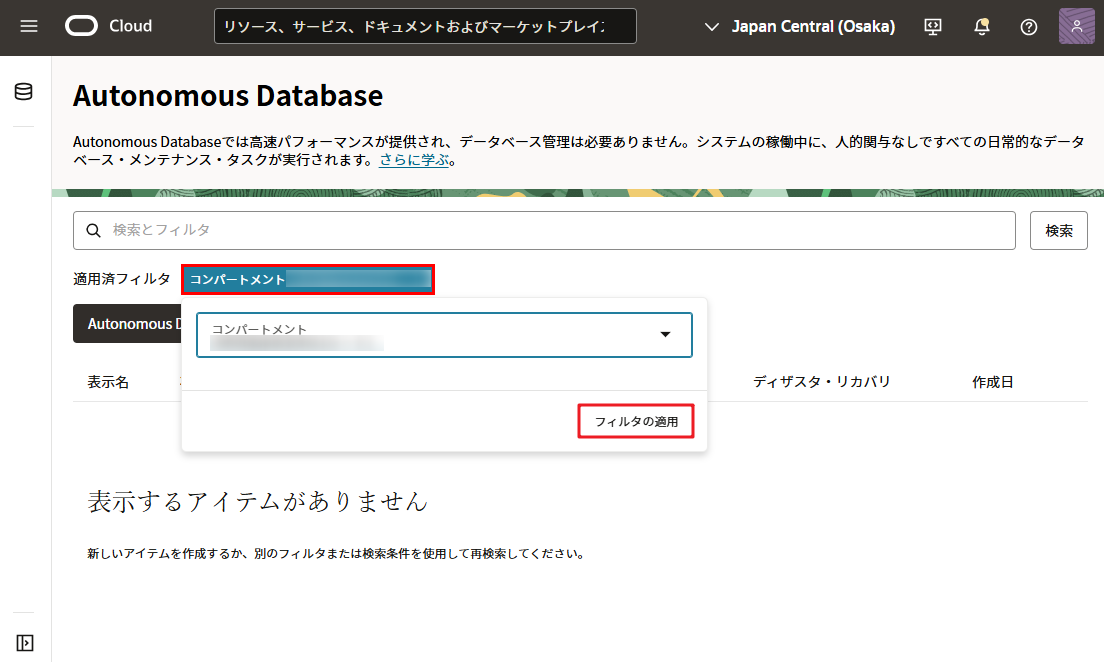Click the コンパートメント applied filter chip
1104x662 pixels.
click(307, 280)
